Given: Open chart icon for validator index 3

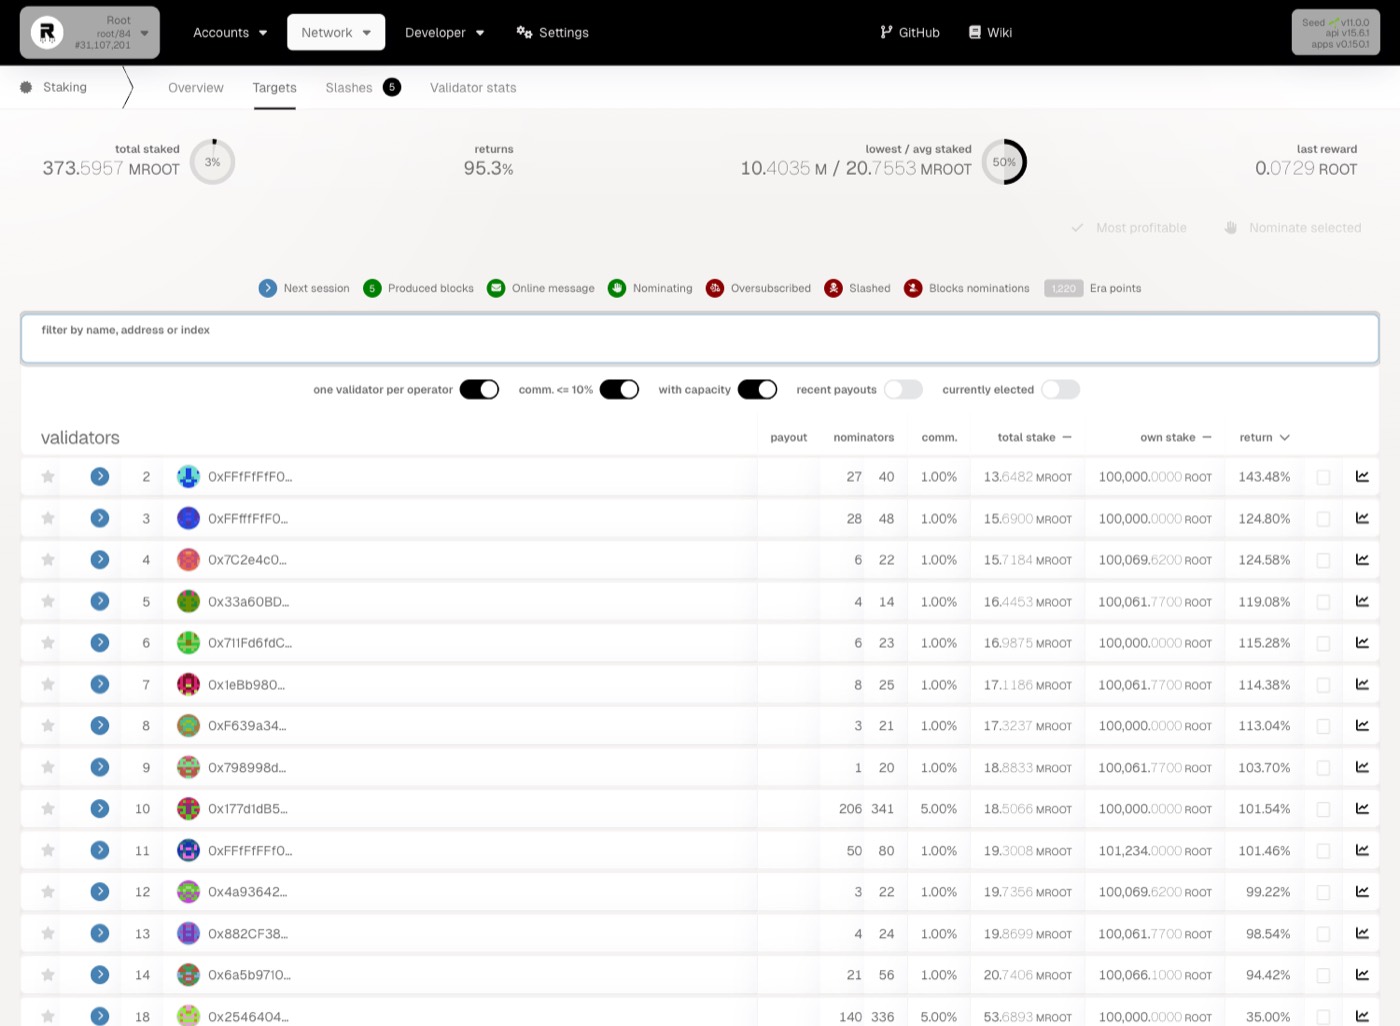Looking at the screenshot, I should click(x=1362, y=519).
